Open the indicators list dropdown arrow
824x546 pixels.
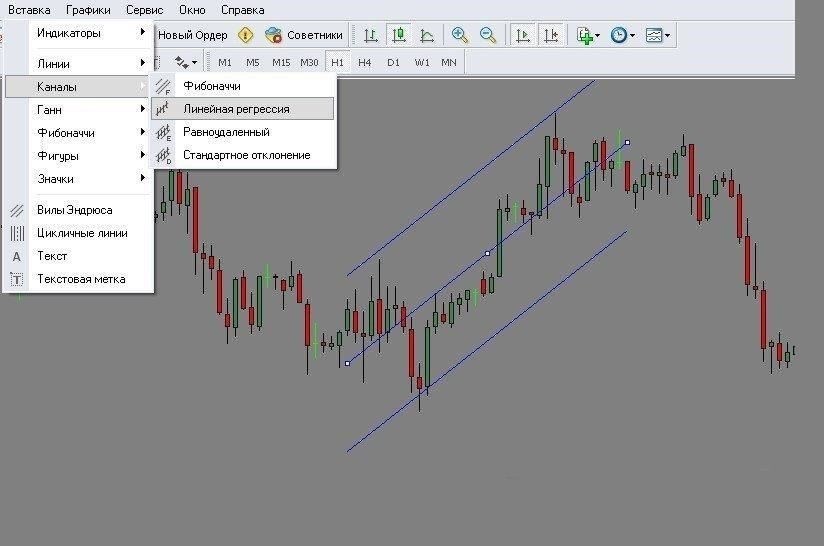598,35
